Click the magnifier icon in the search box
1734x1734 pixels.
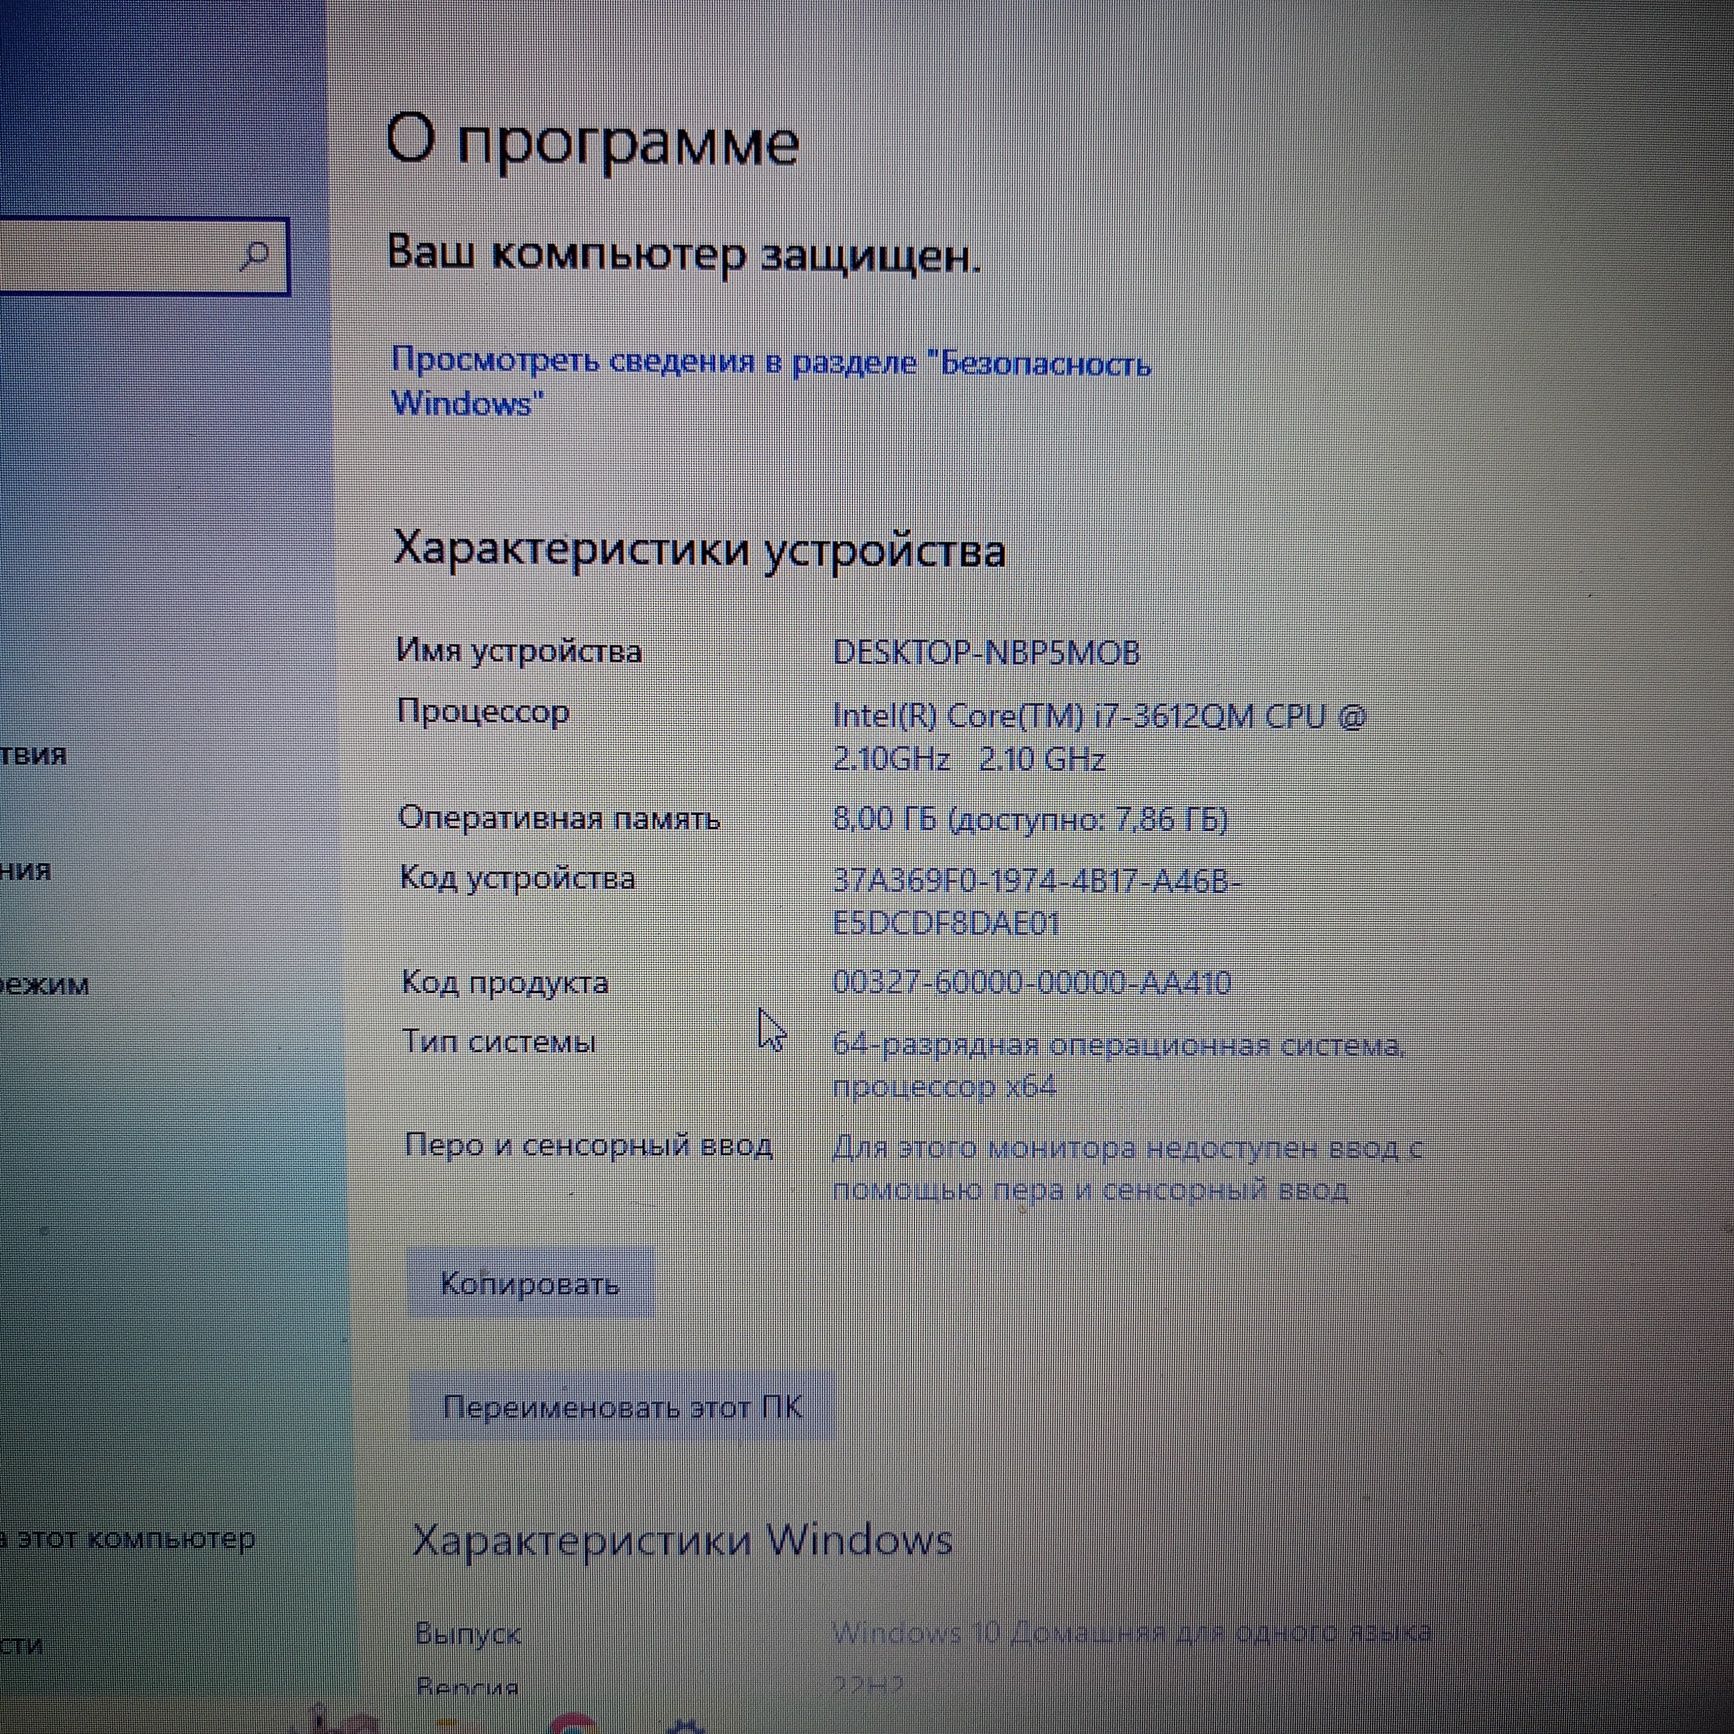coord(254,256)
